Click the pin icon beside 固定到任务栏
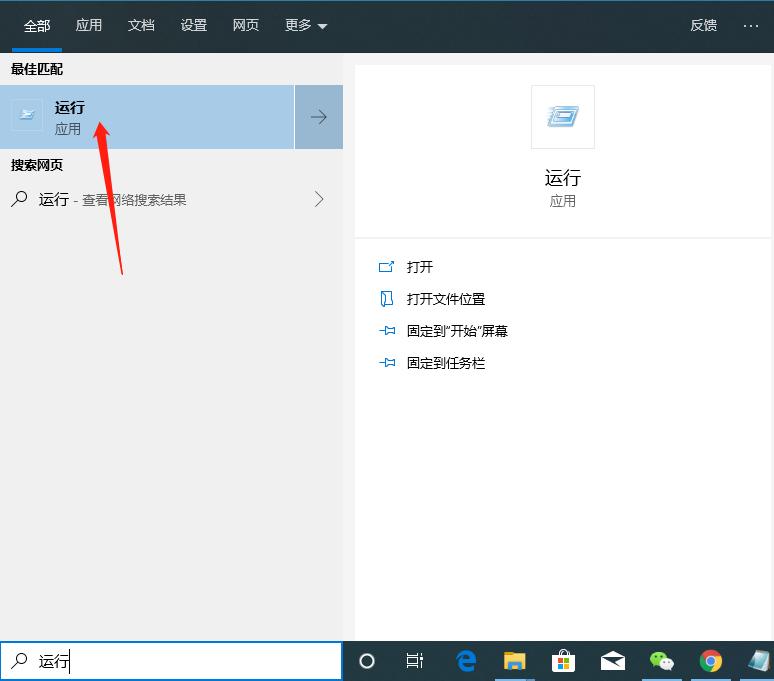The height and width of the screenshot is (681, 774). coord(387,363)
